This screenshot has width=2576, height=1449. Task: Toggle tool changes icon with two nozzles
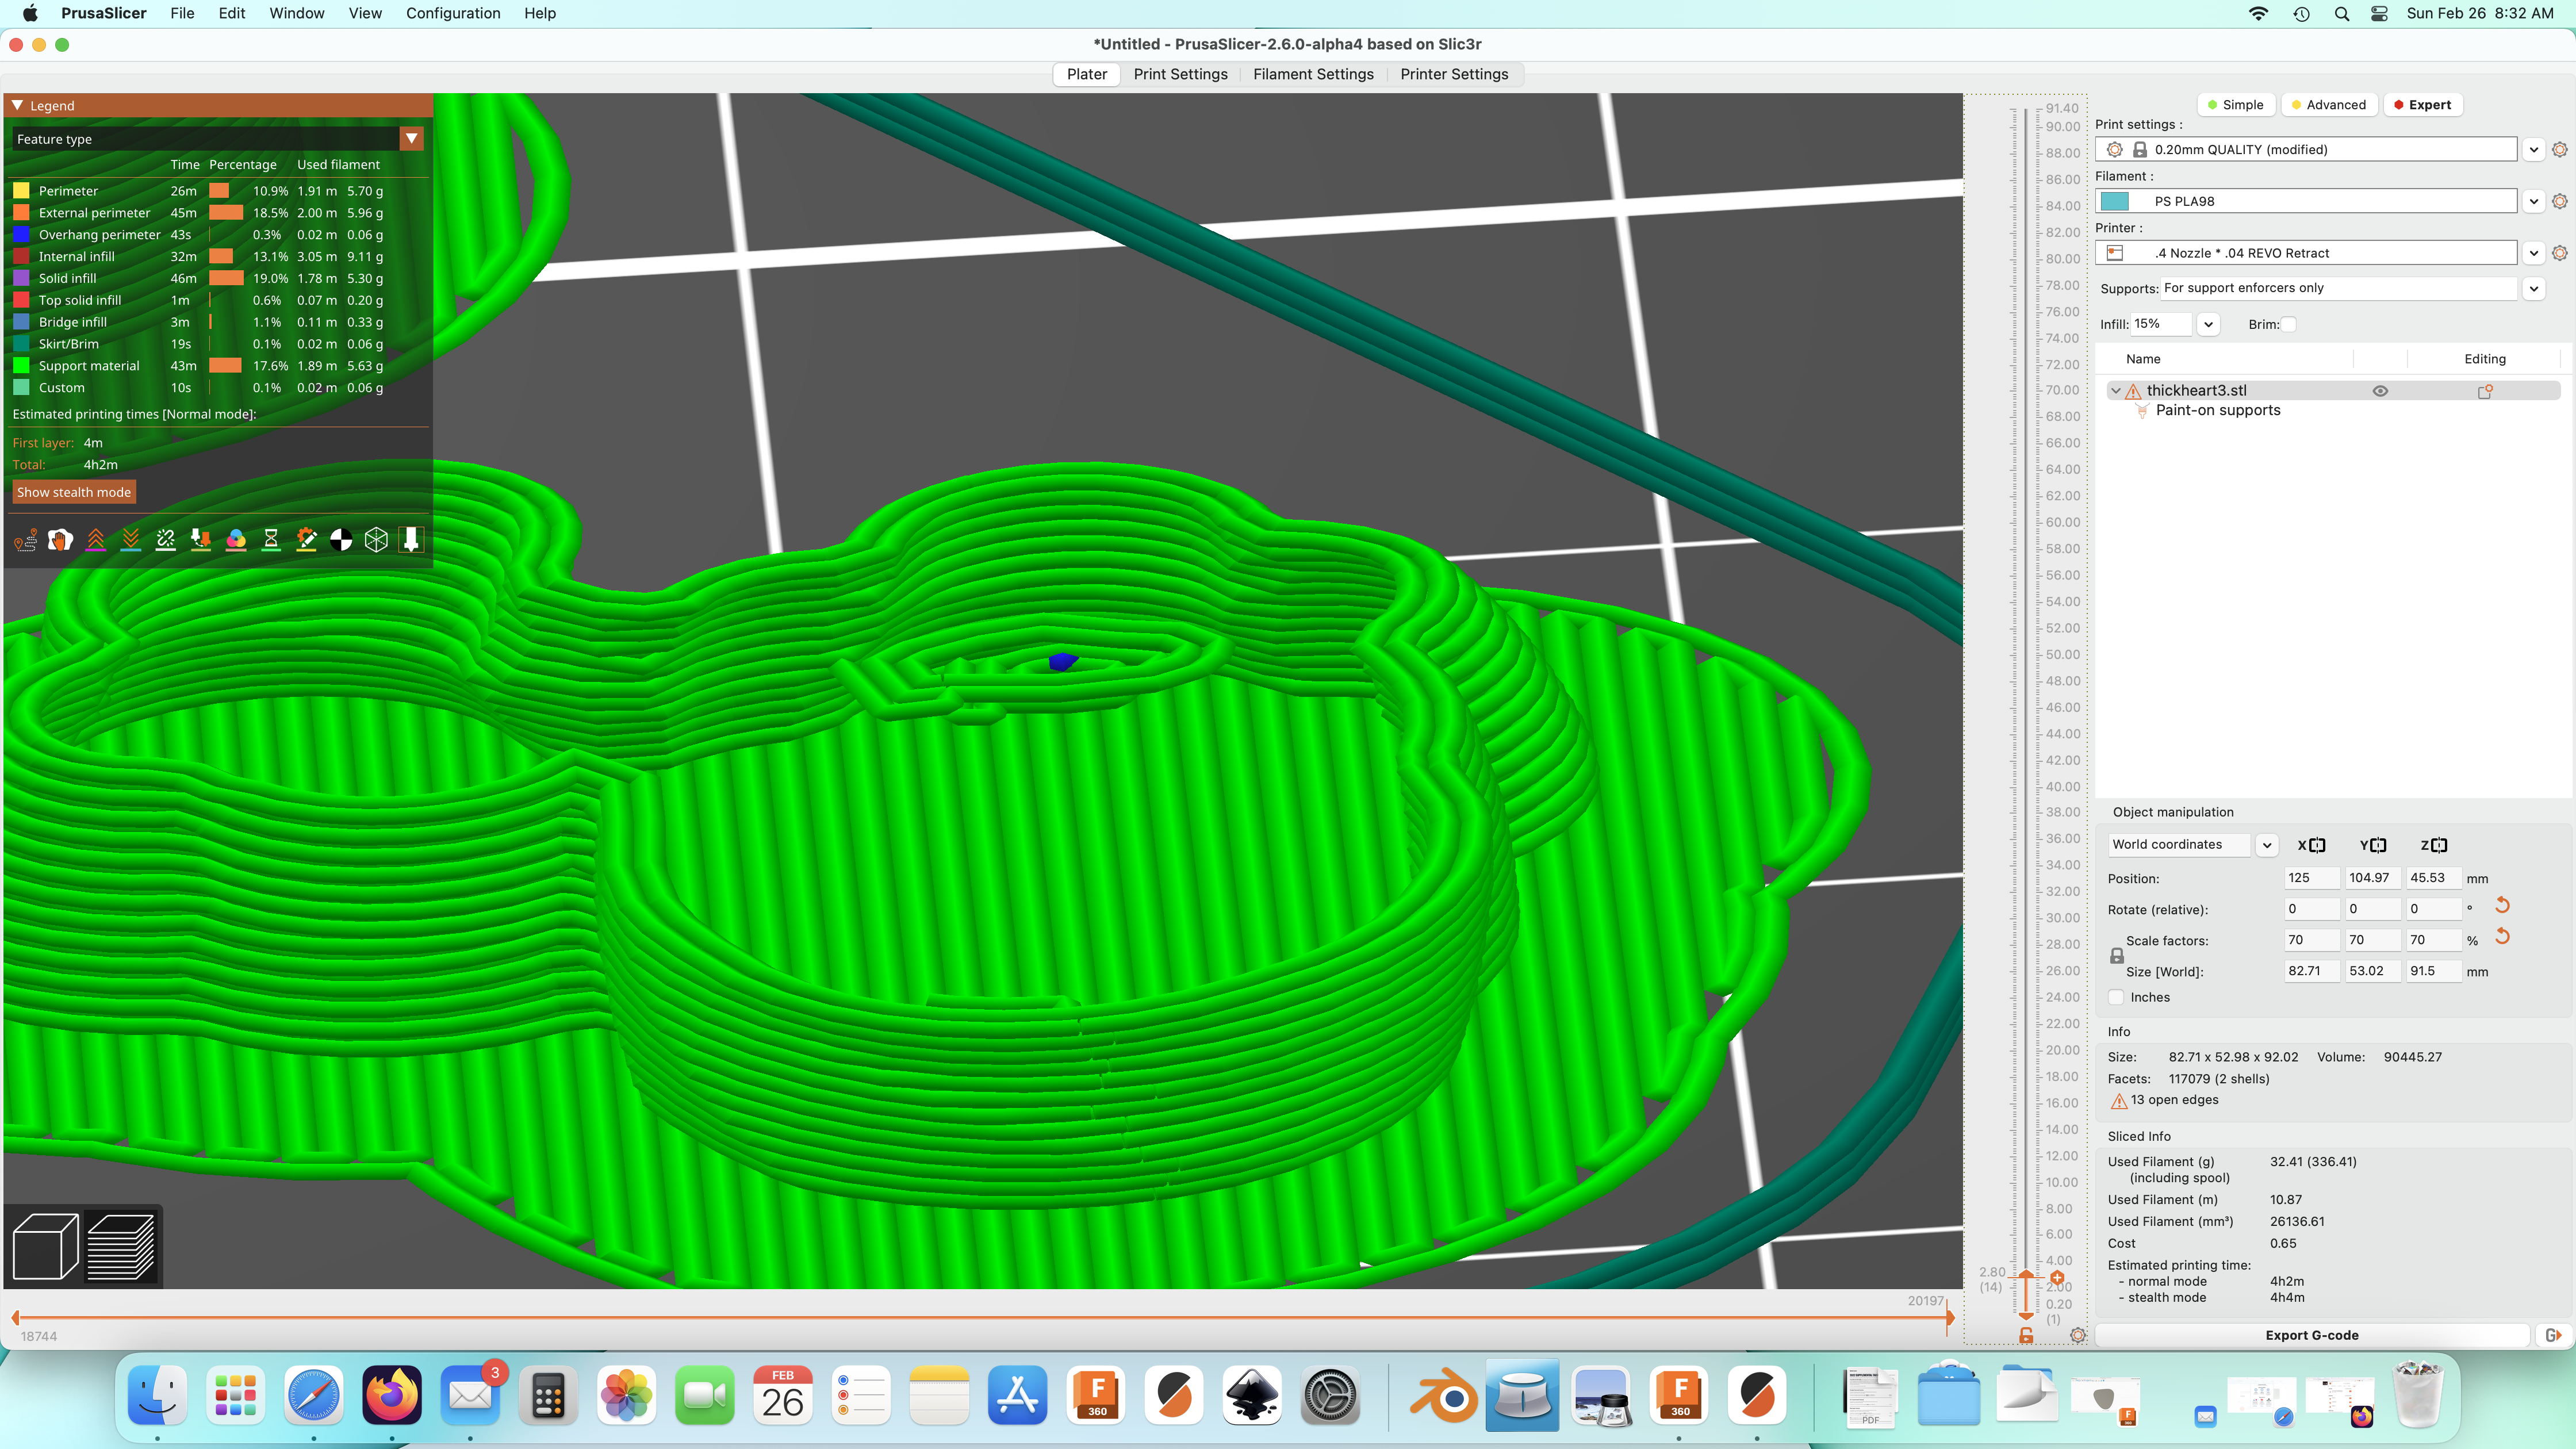(x=201, y=540)
